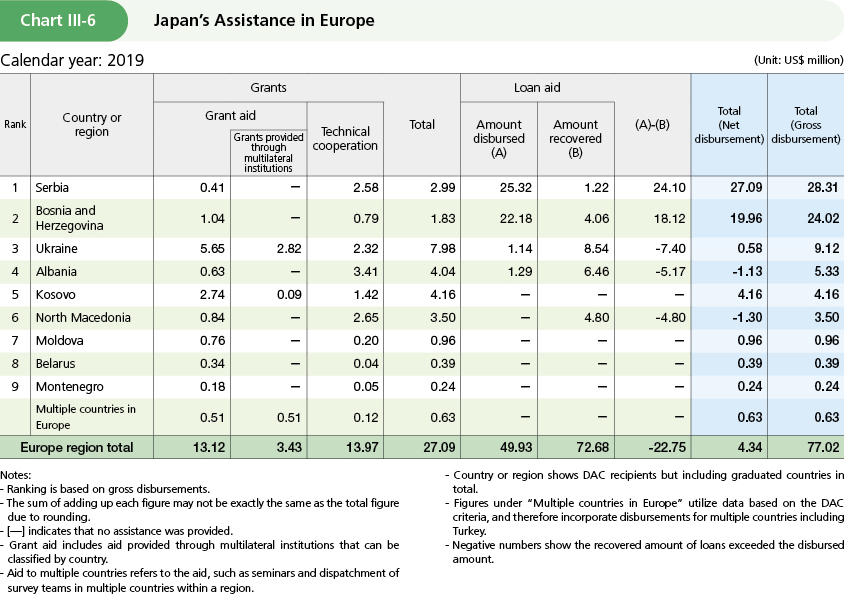845x596 pixels.
Task: Click the Bosnia and Herzegovina country cell
Action: pos(66,218)
